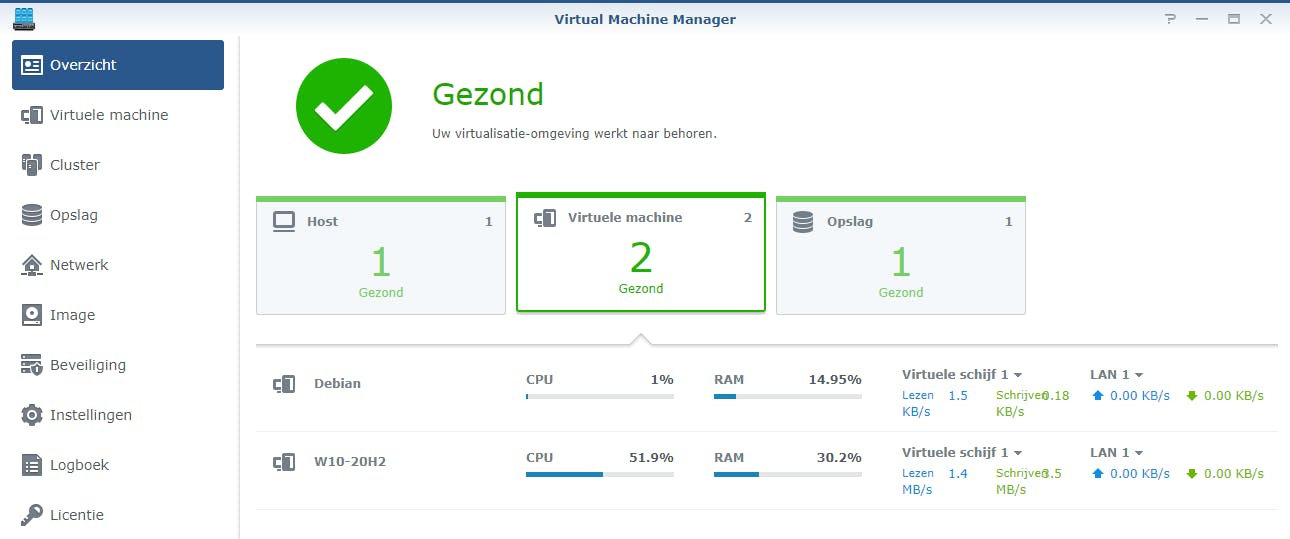This screenshot has width=1290, height=539.
Task: Click the Beveiliging shield icon in sidebar
Action: 32,365
